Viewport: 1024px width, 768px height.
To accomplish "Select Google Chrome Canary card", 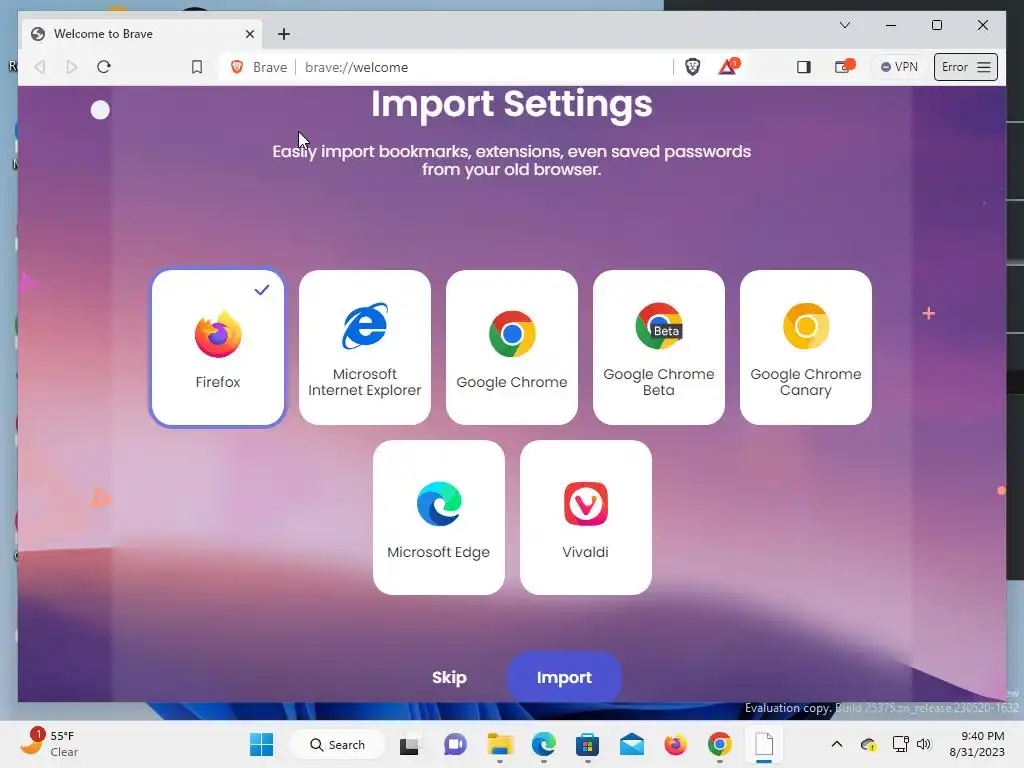I will coord(805,347).
